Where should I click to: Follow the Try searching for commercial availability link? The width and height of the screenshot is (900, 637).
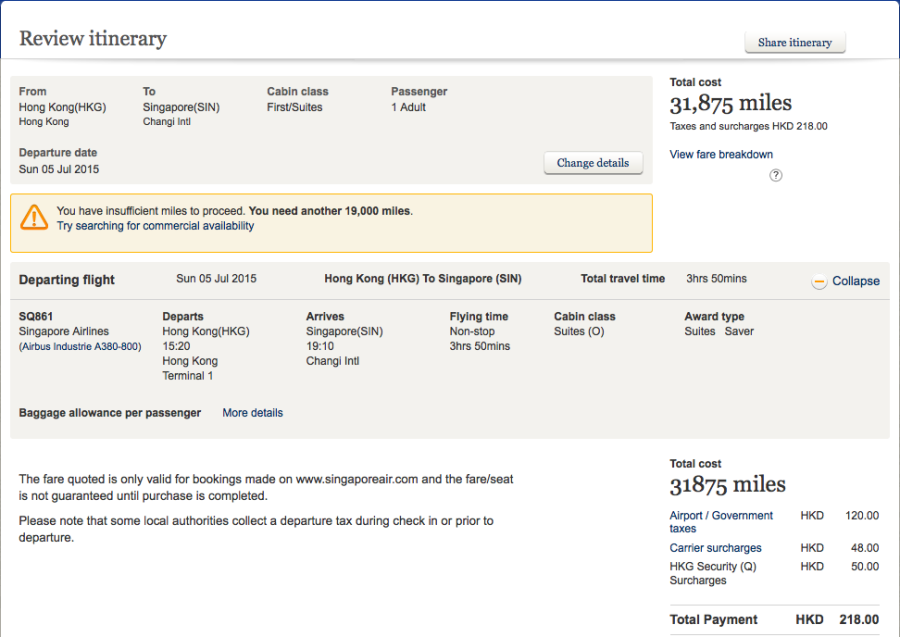(x=155, y=226)
